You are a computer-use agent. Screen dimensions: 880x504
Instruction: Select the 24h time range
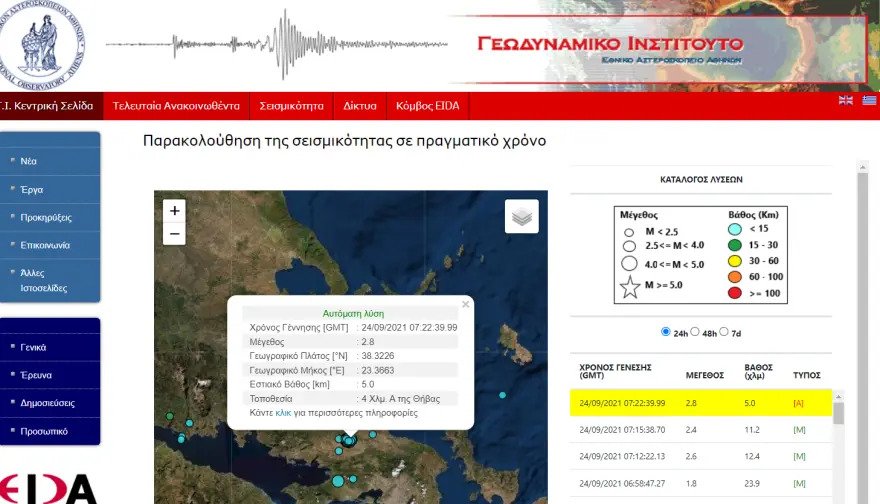[x=666, y=332]
